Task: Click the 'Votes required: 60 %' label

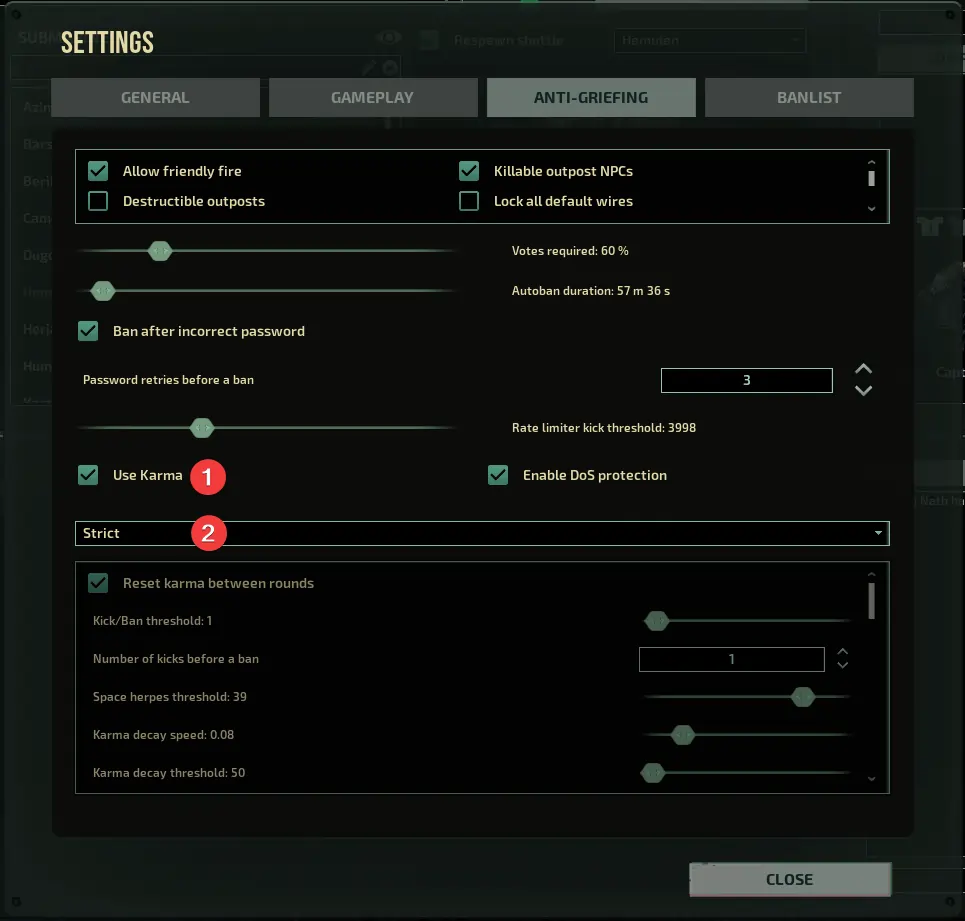Action: [570, 251]
